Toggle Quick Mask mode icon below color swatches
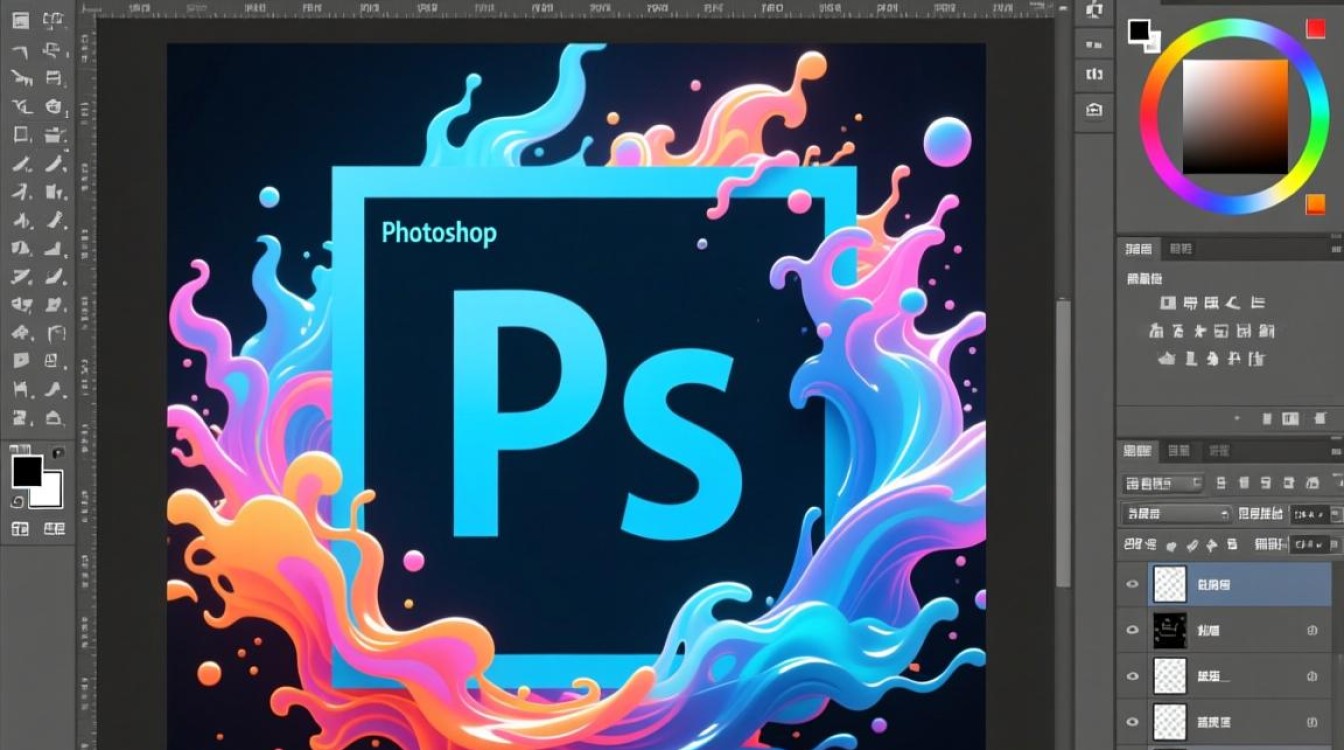Screen dimensions: 1344x750 tap(20, 529)
